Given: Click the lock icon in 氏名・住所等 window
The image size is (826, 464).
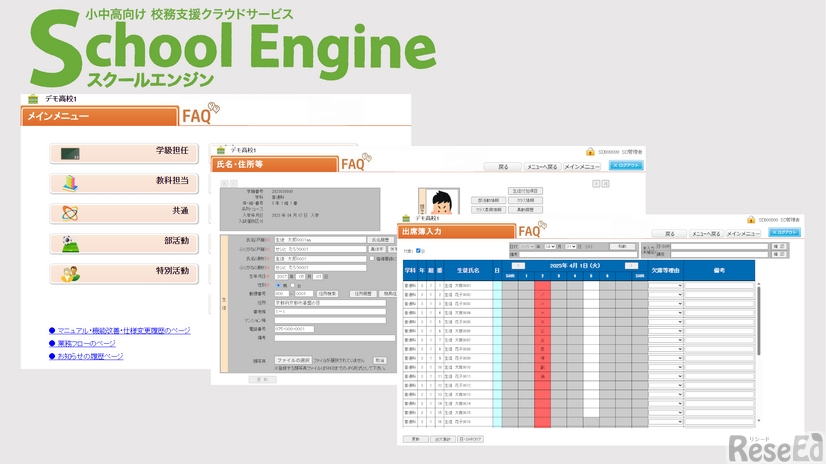Looking at the screenshot, I should click(x=590, y=152).
